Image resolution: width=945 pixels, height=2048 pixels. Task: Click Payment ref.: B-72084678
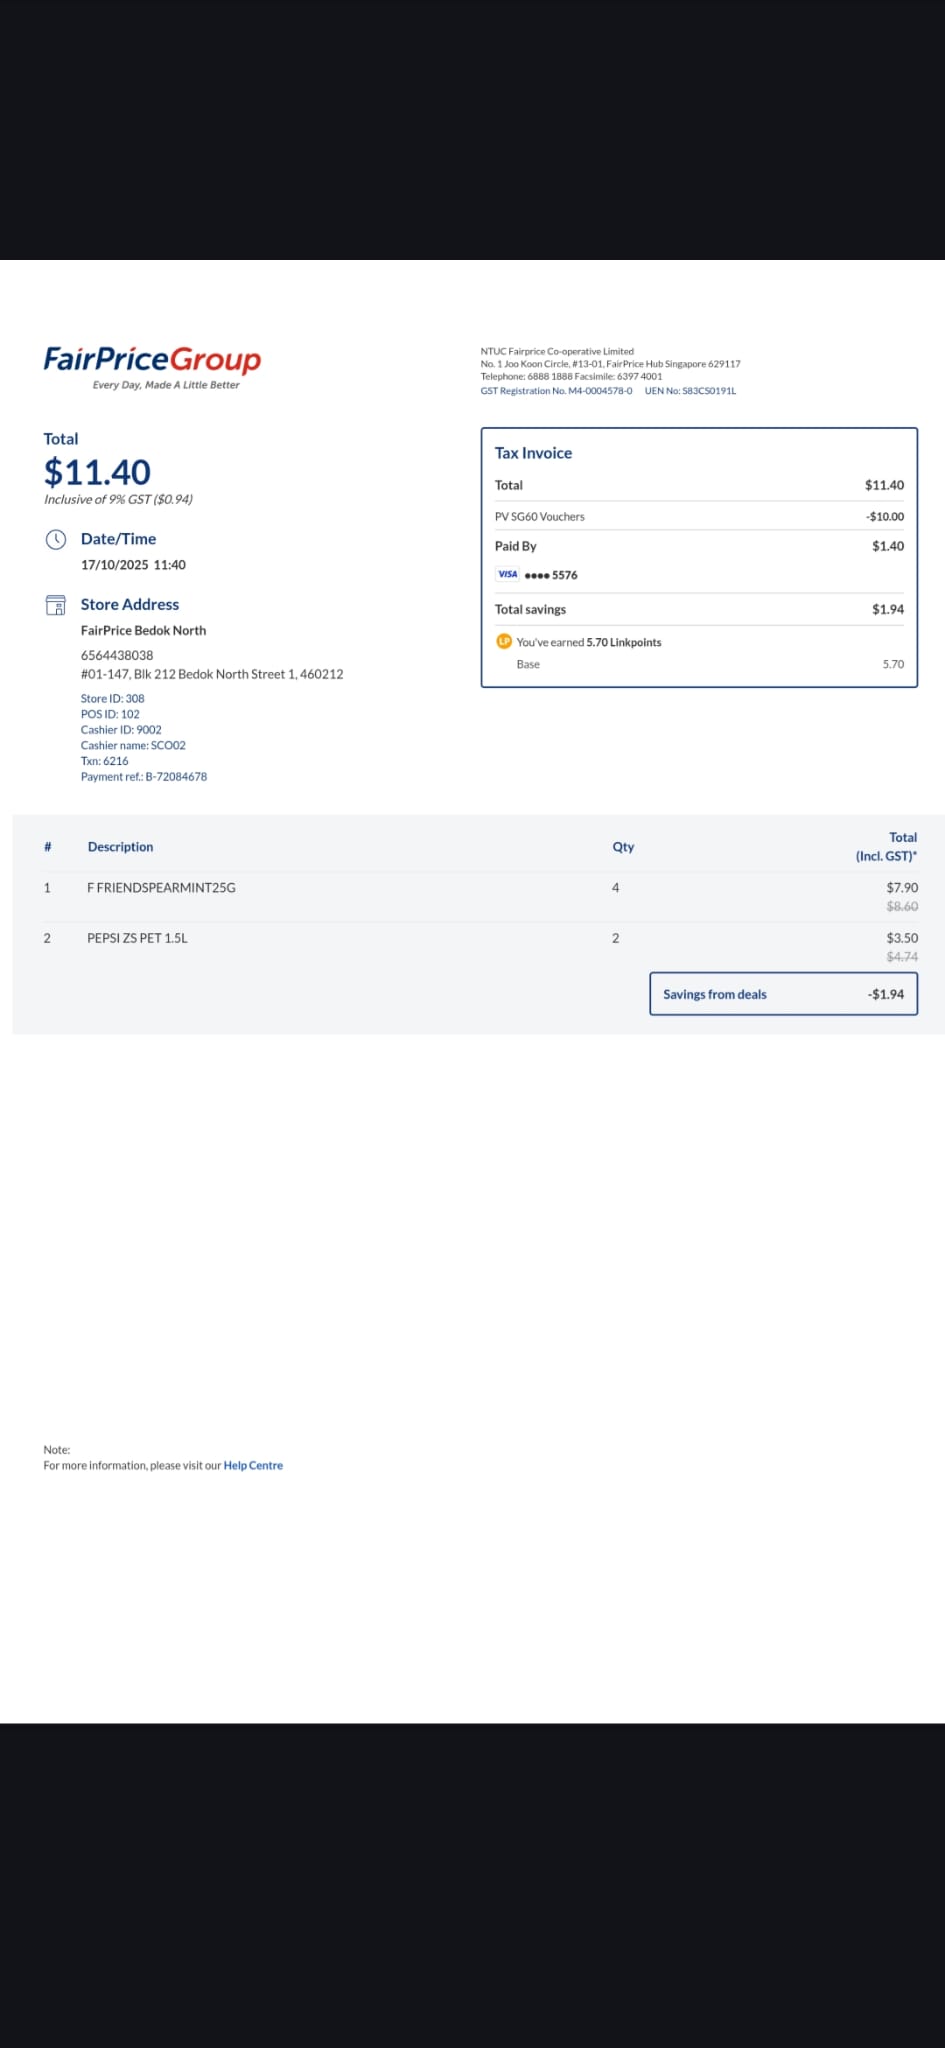tap(144, 776)
